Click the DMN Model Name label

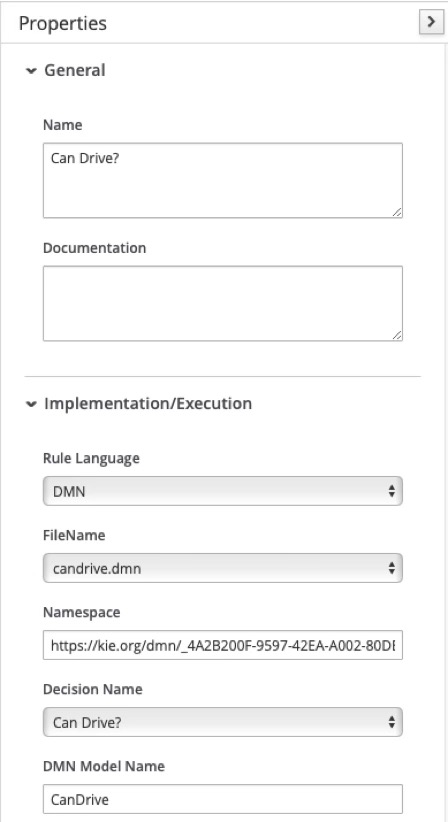(104, 766)
